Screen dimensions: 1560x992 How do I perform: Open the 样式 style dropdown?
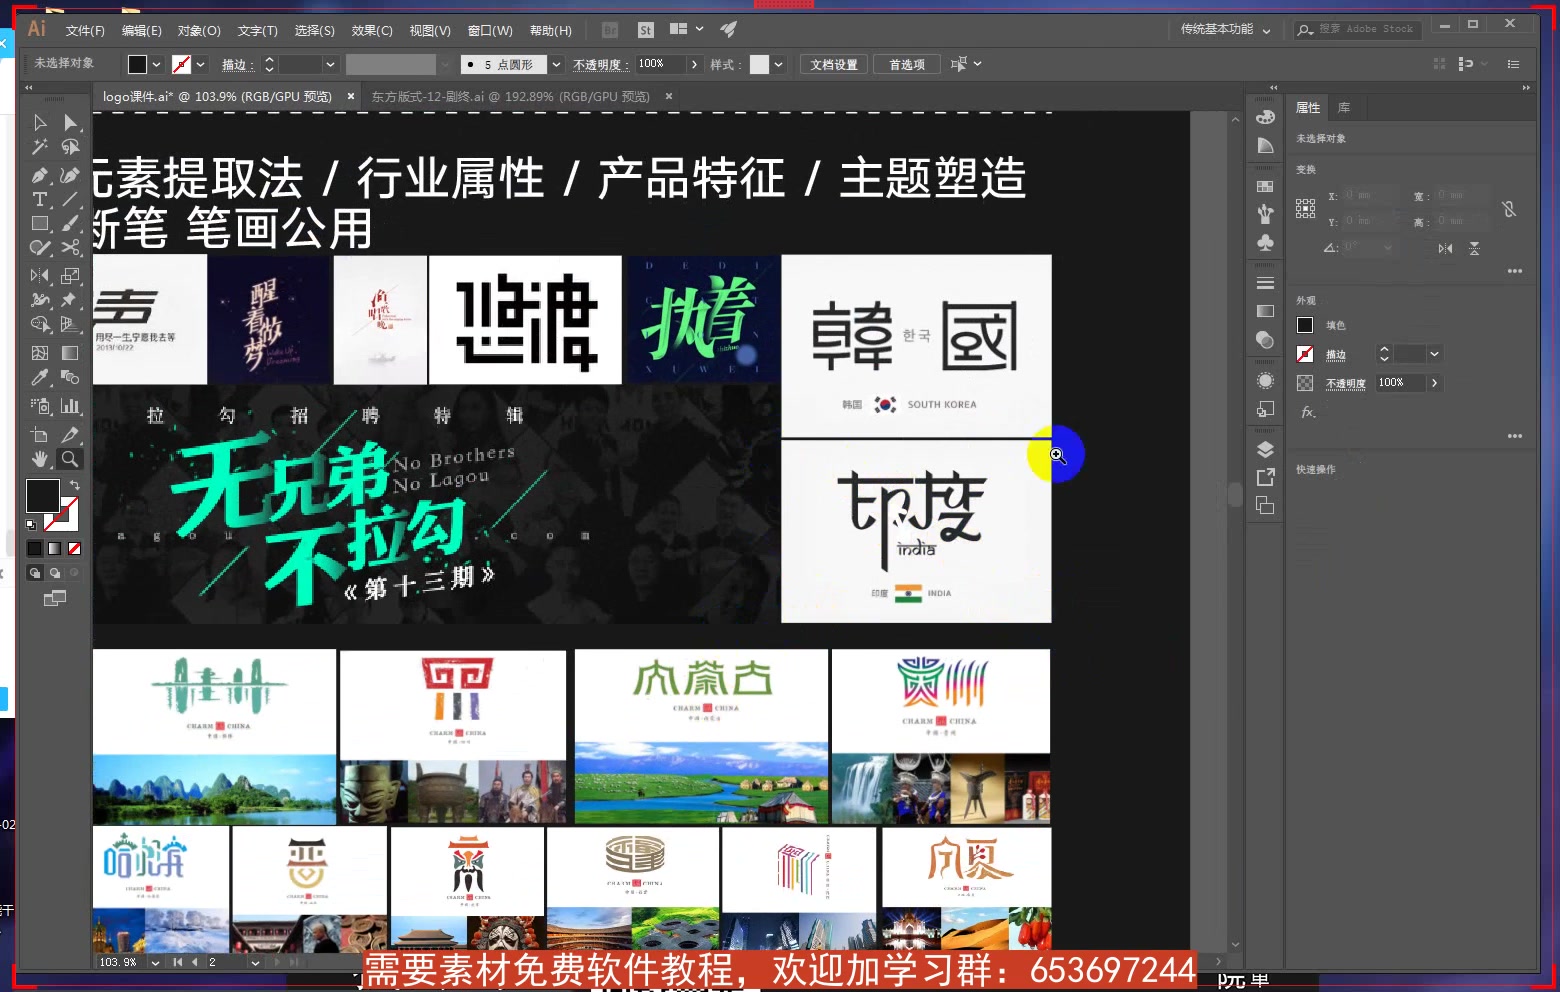click(x=778, y=64)
